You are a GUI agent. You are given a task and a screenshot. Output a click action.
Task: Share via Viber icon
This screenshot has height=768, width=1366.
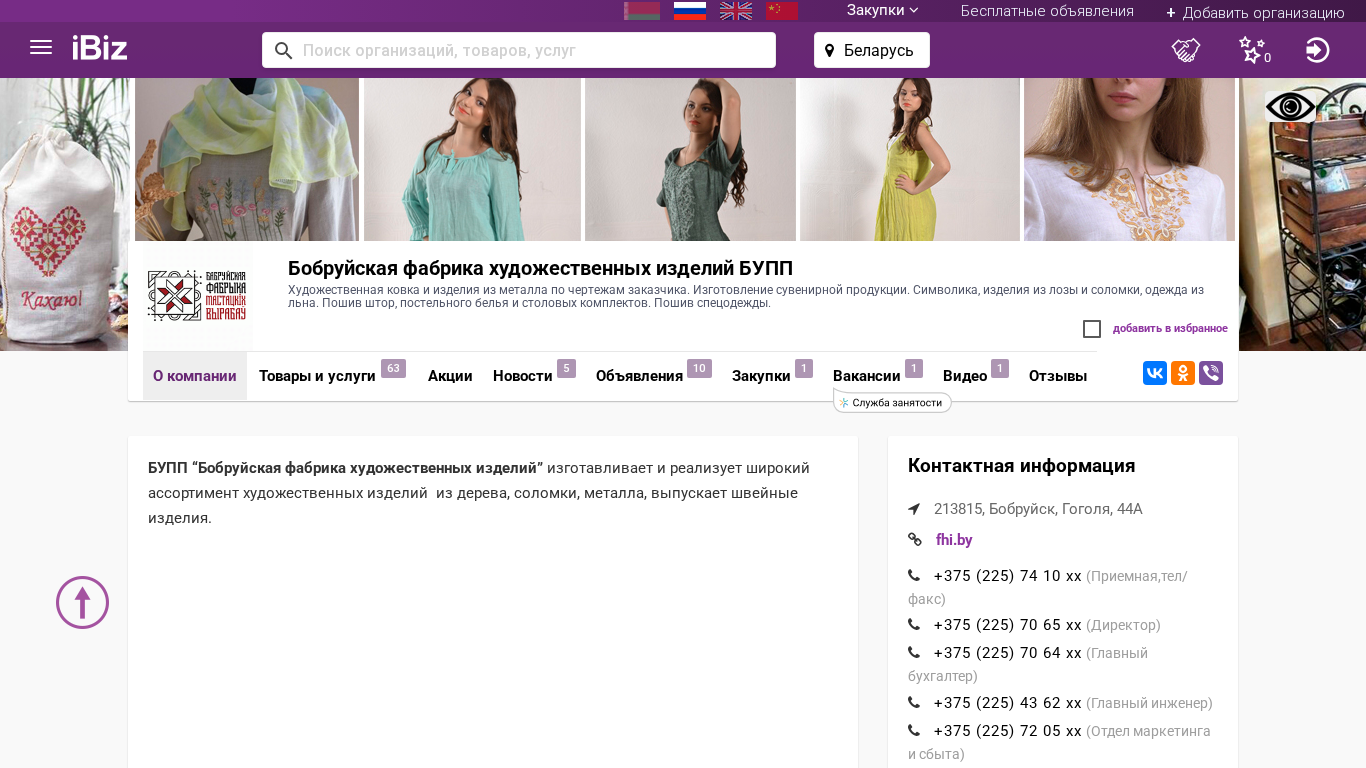(1211, 374)
